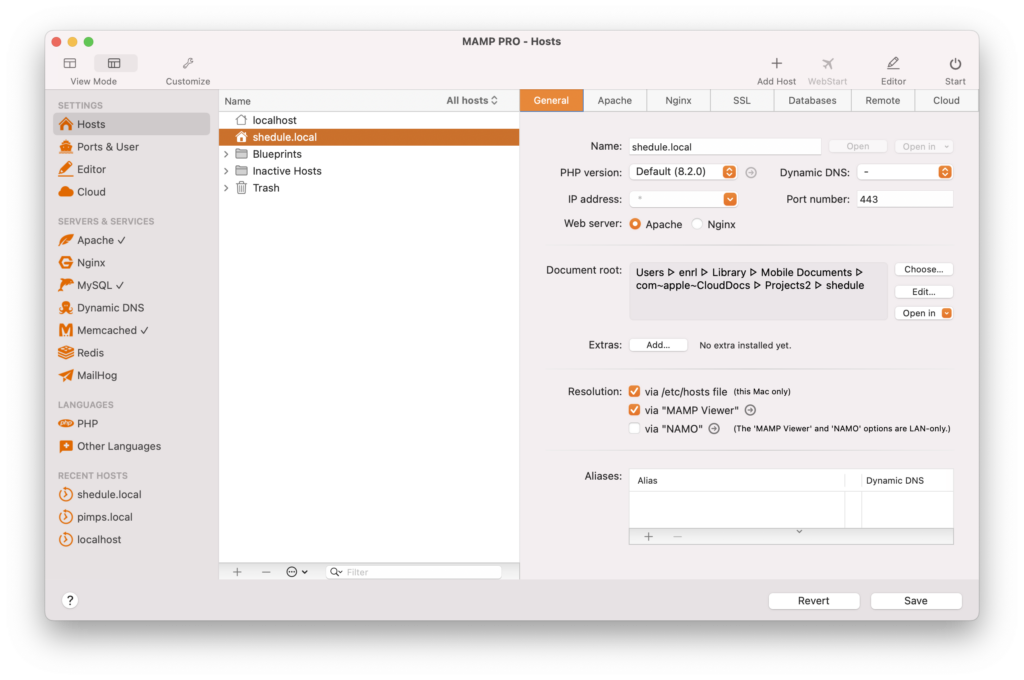Screen dimensions: 1024x680
Task: Switch to standard View Mode icon
Action: [70, 63]
